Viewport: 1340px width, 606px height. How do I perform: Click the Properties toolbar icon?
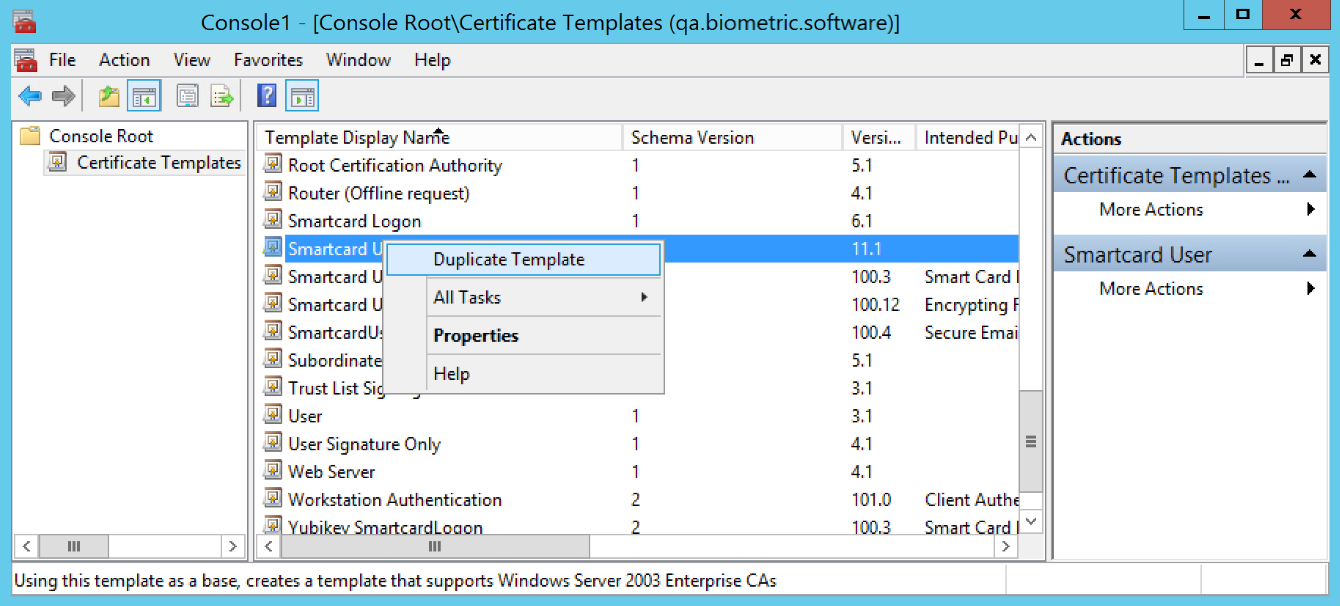(x=187, y=96)
